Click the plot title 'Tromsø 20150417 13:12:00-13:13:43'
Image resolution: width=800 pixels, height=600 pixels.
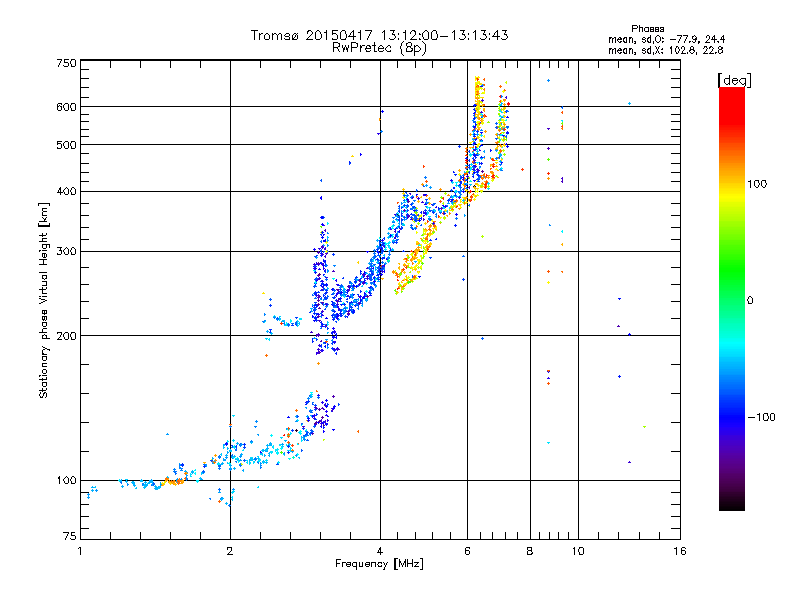tap(379, 35)
